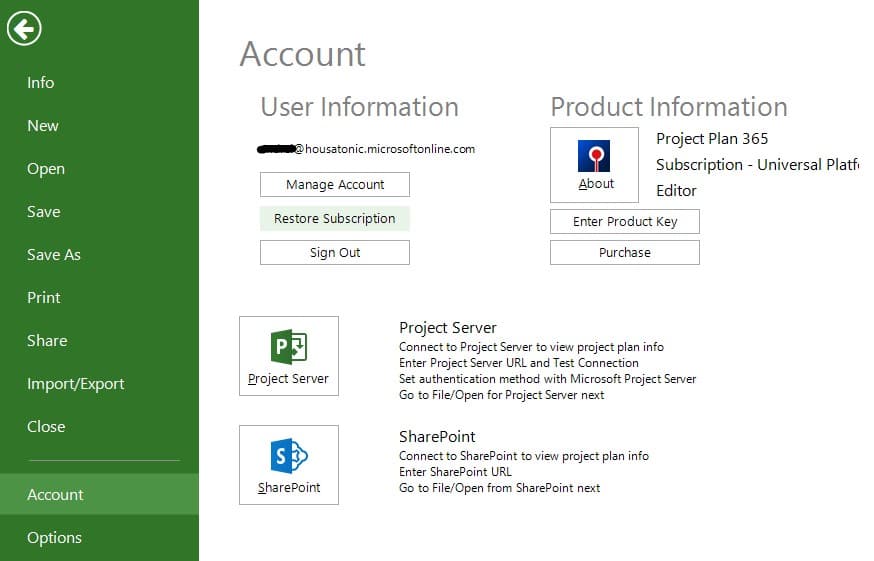The height and width of the screenshot is (561, 874).
Task: Open the Info menu item
Action: [x=41, y=83]
